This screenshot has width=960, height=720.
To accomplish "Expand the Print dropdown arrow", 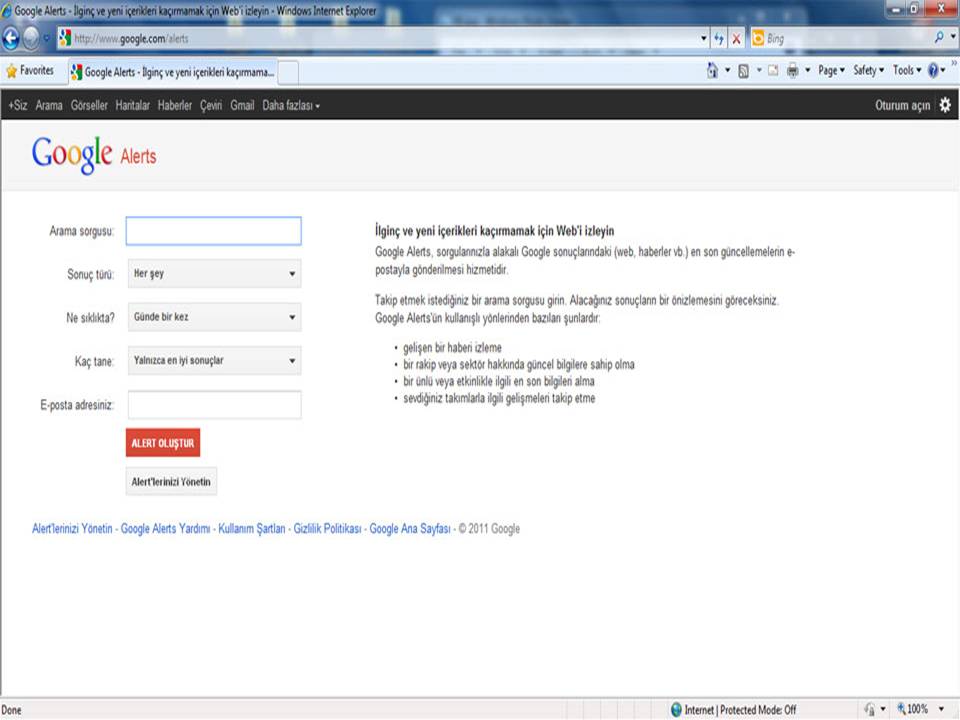I will (808, 70).
